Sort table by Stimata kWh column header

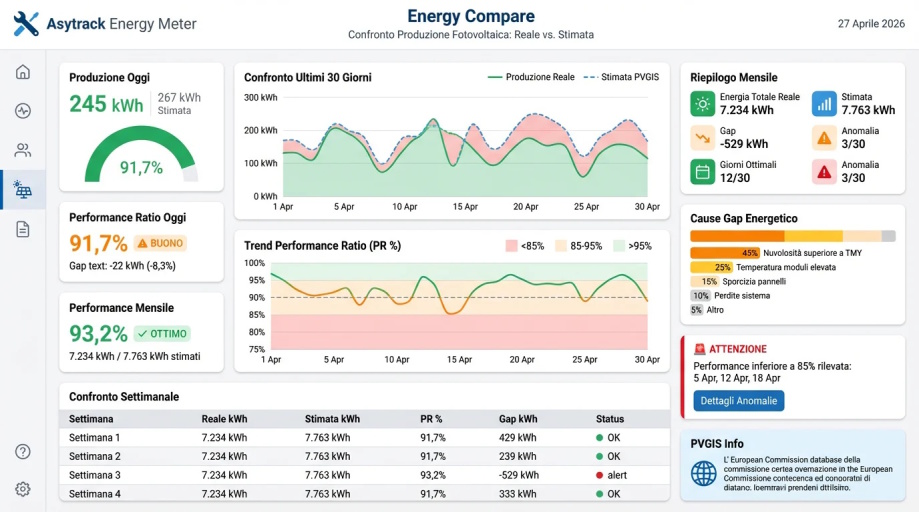click(332, 419)
